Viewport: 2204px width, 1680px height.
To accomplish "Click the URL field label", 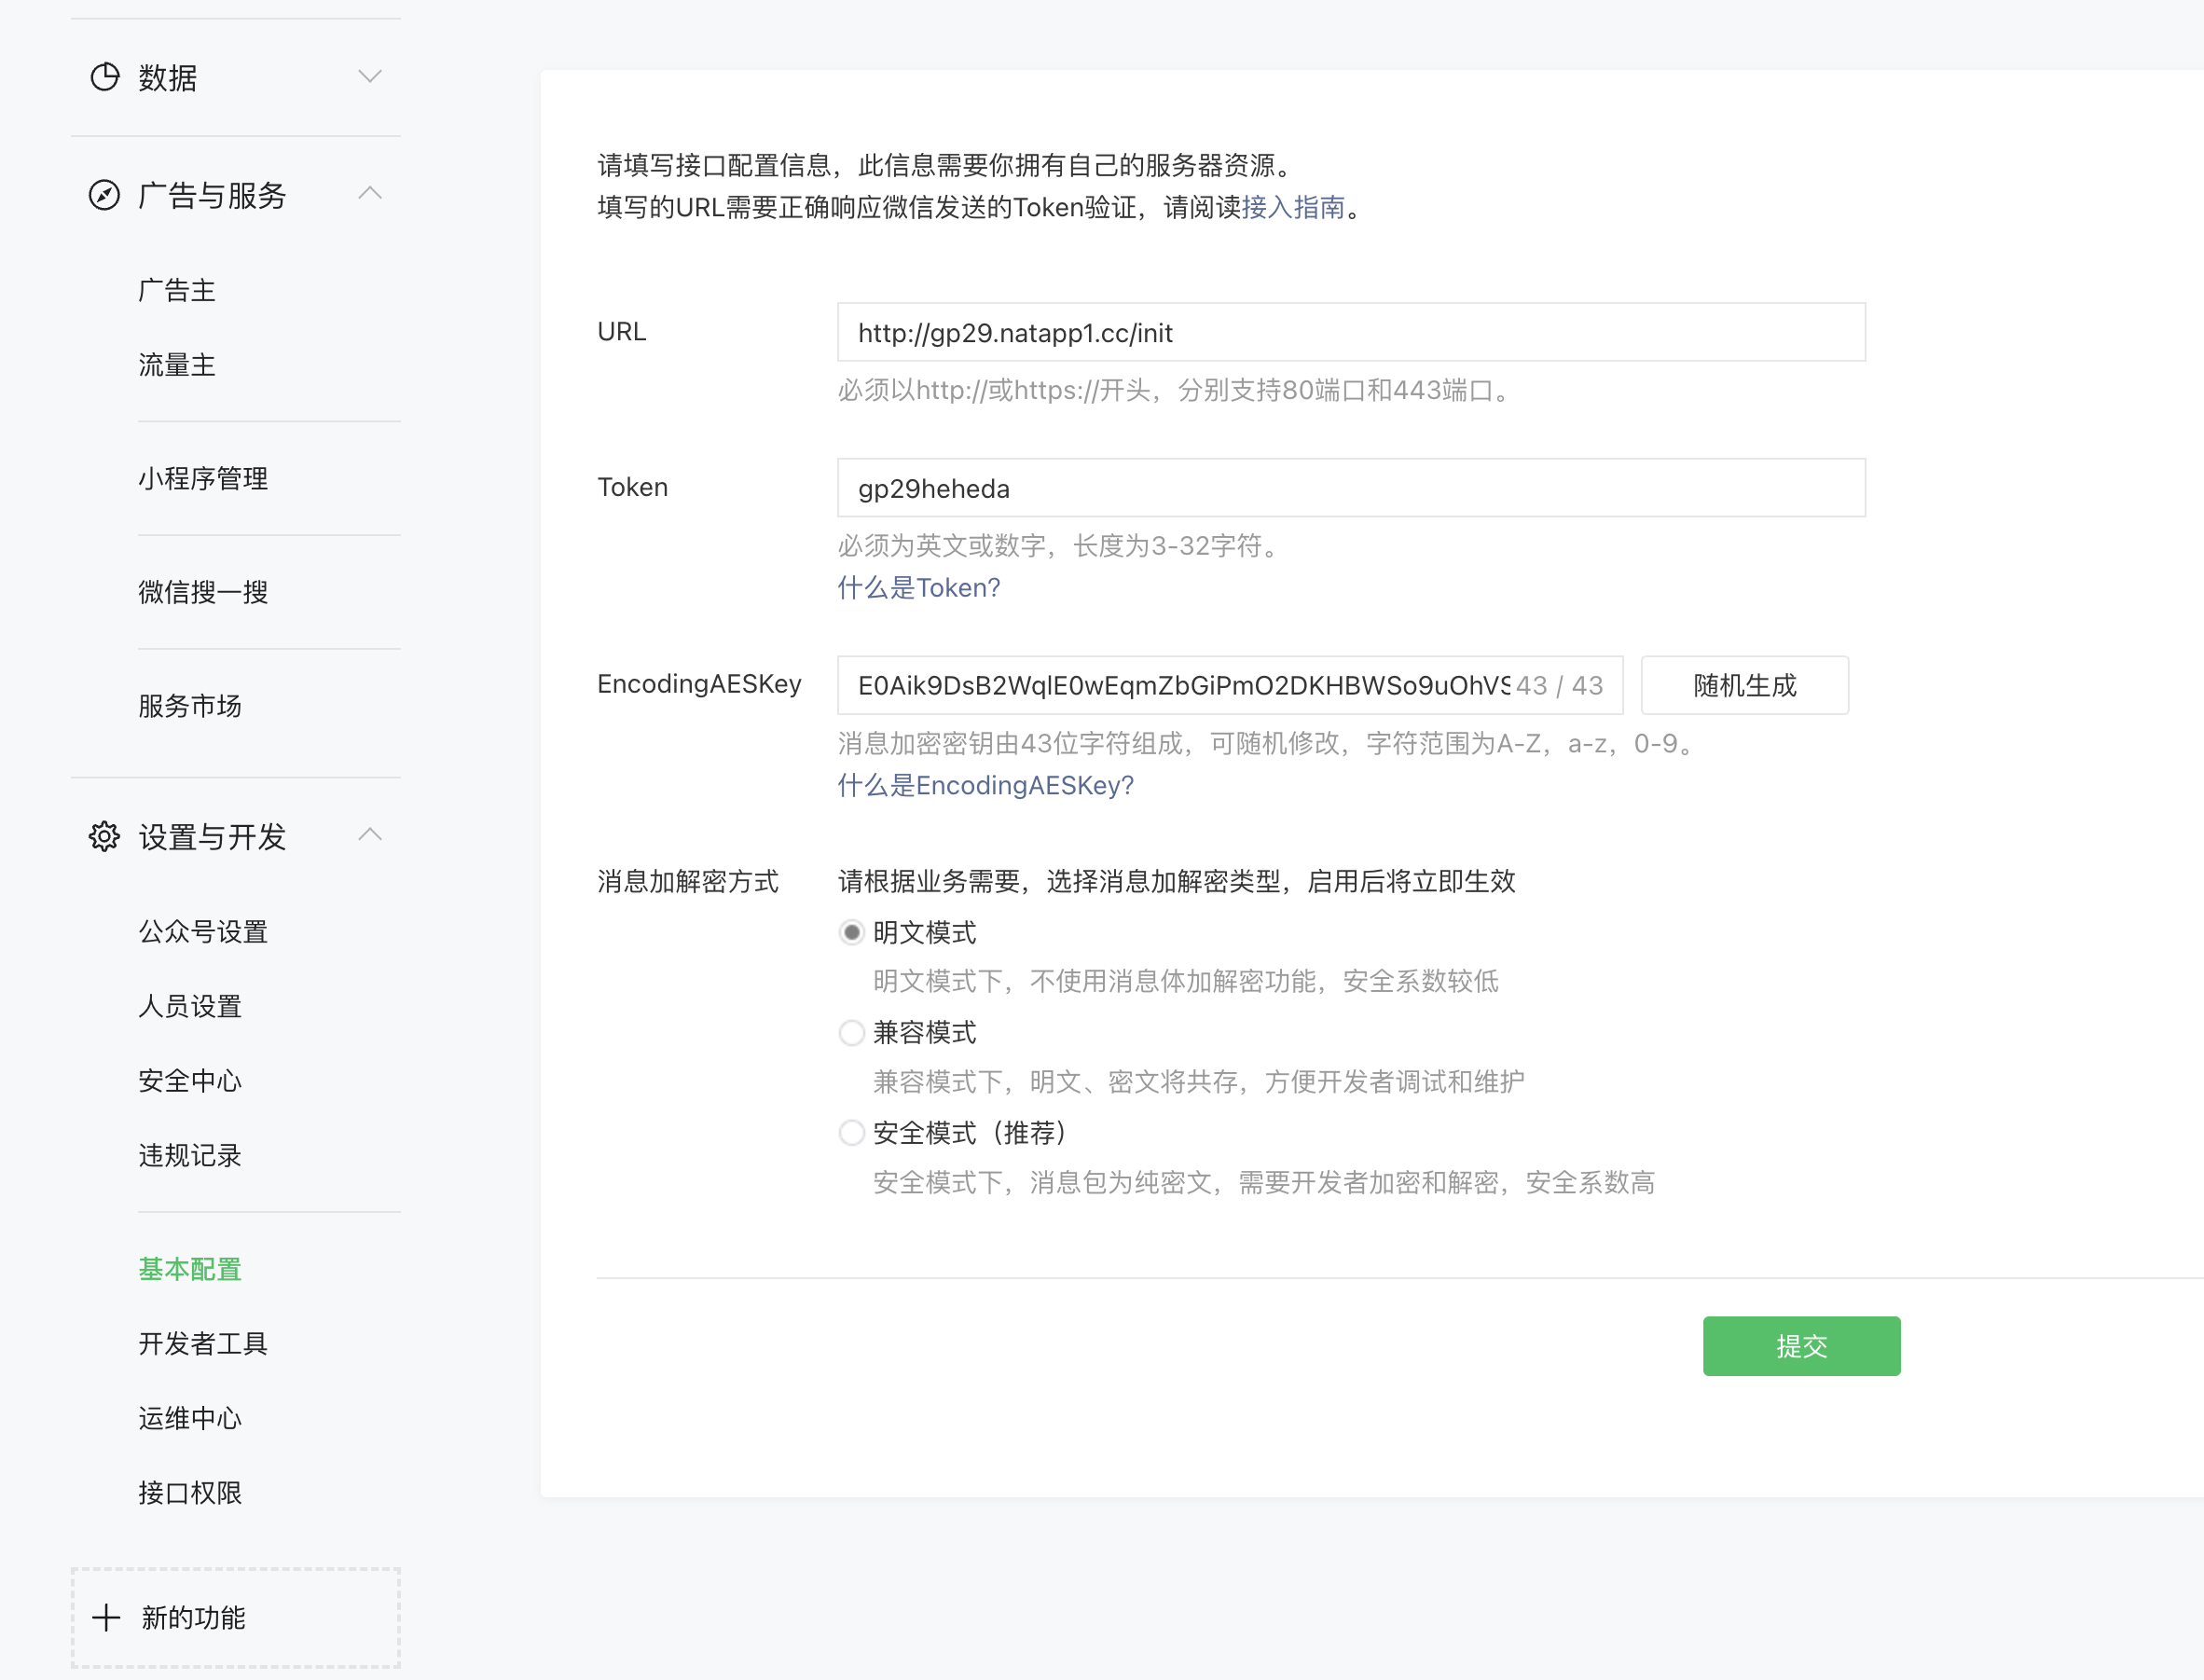I will (621, 331).
